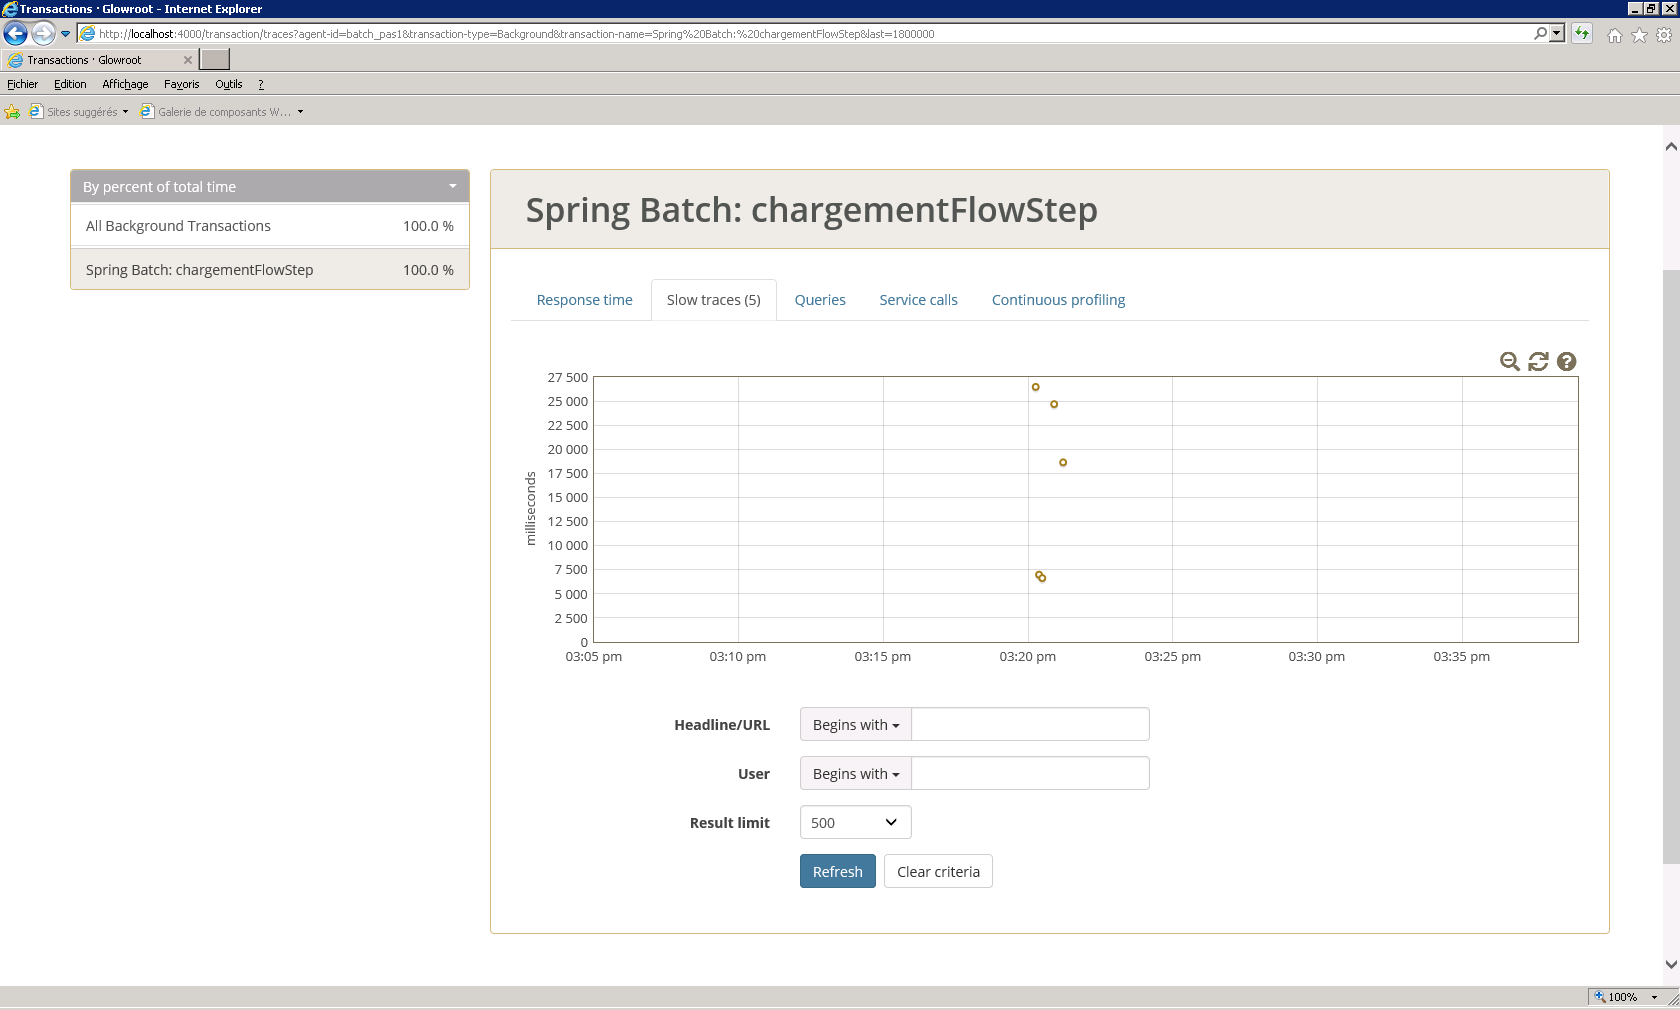Open the Headline/URL 'Begins with' dropdown

click(x=855, y=725)
